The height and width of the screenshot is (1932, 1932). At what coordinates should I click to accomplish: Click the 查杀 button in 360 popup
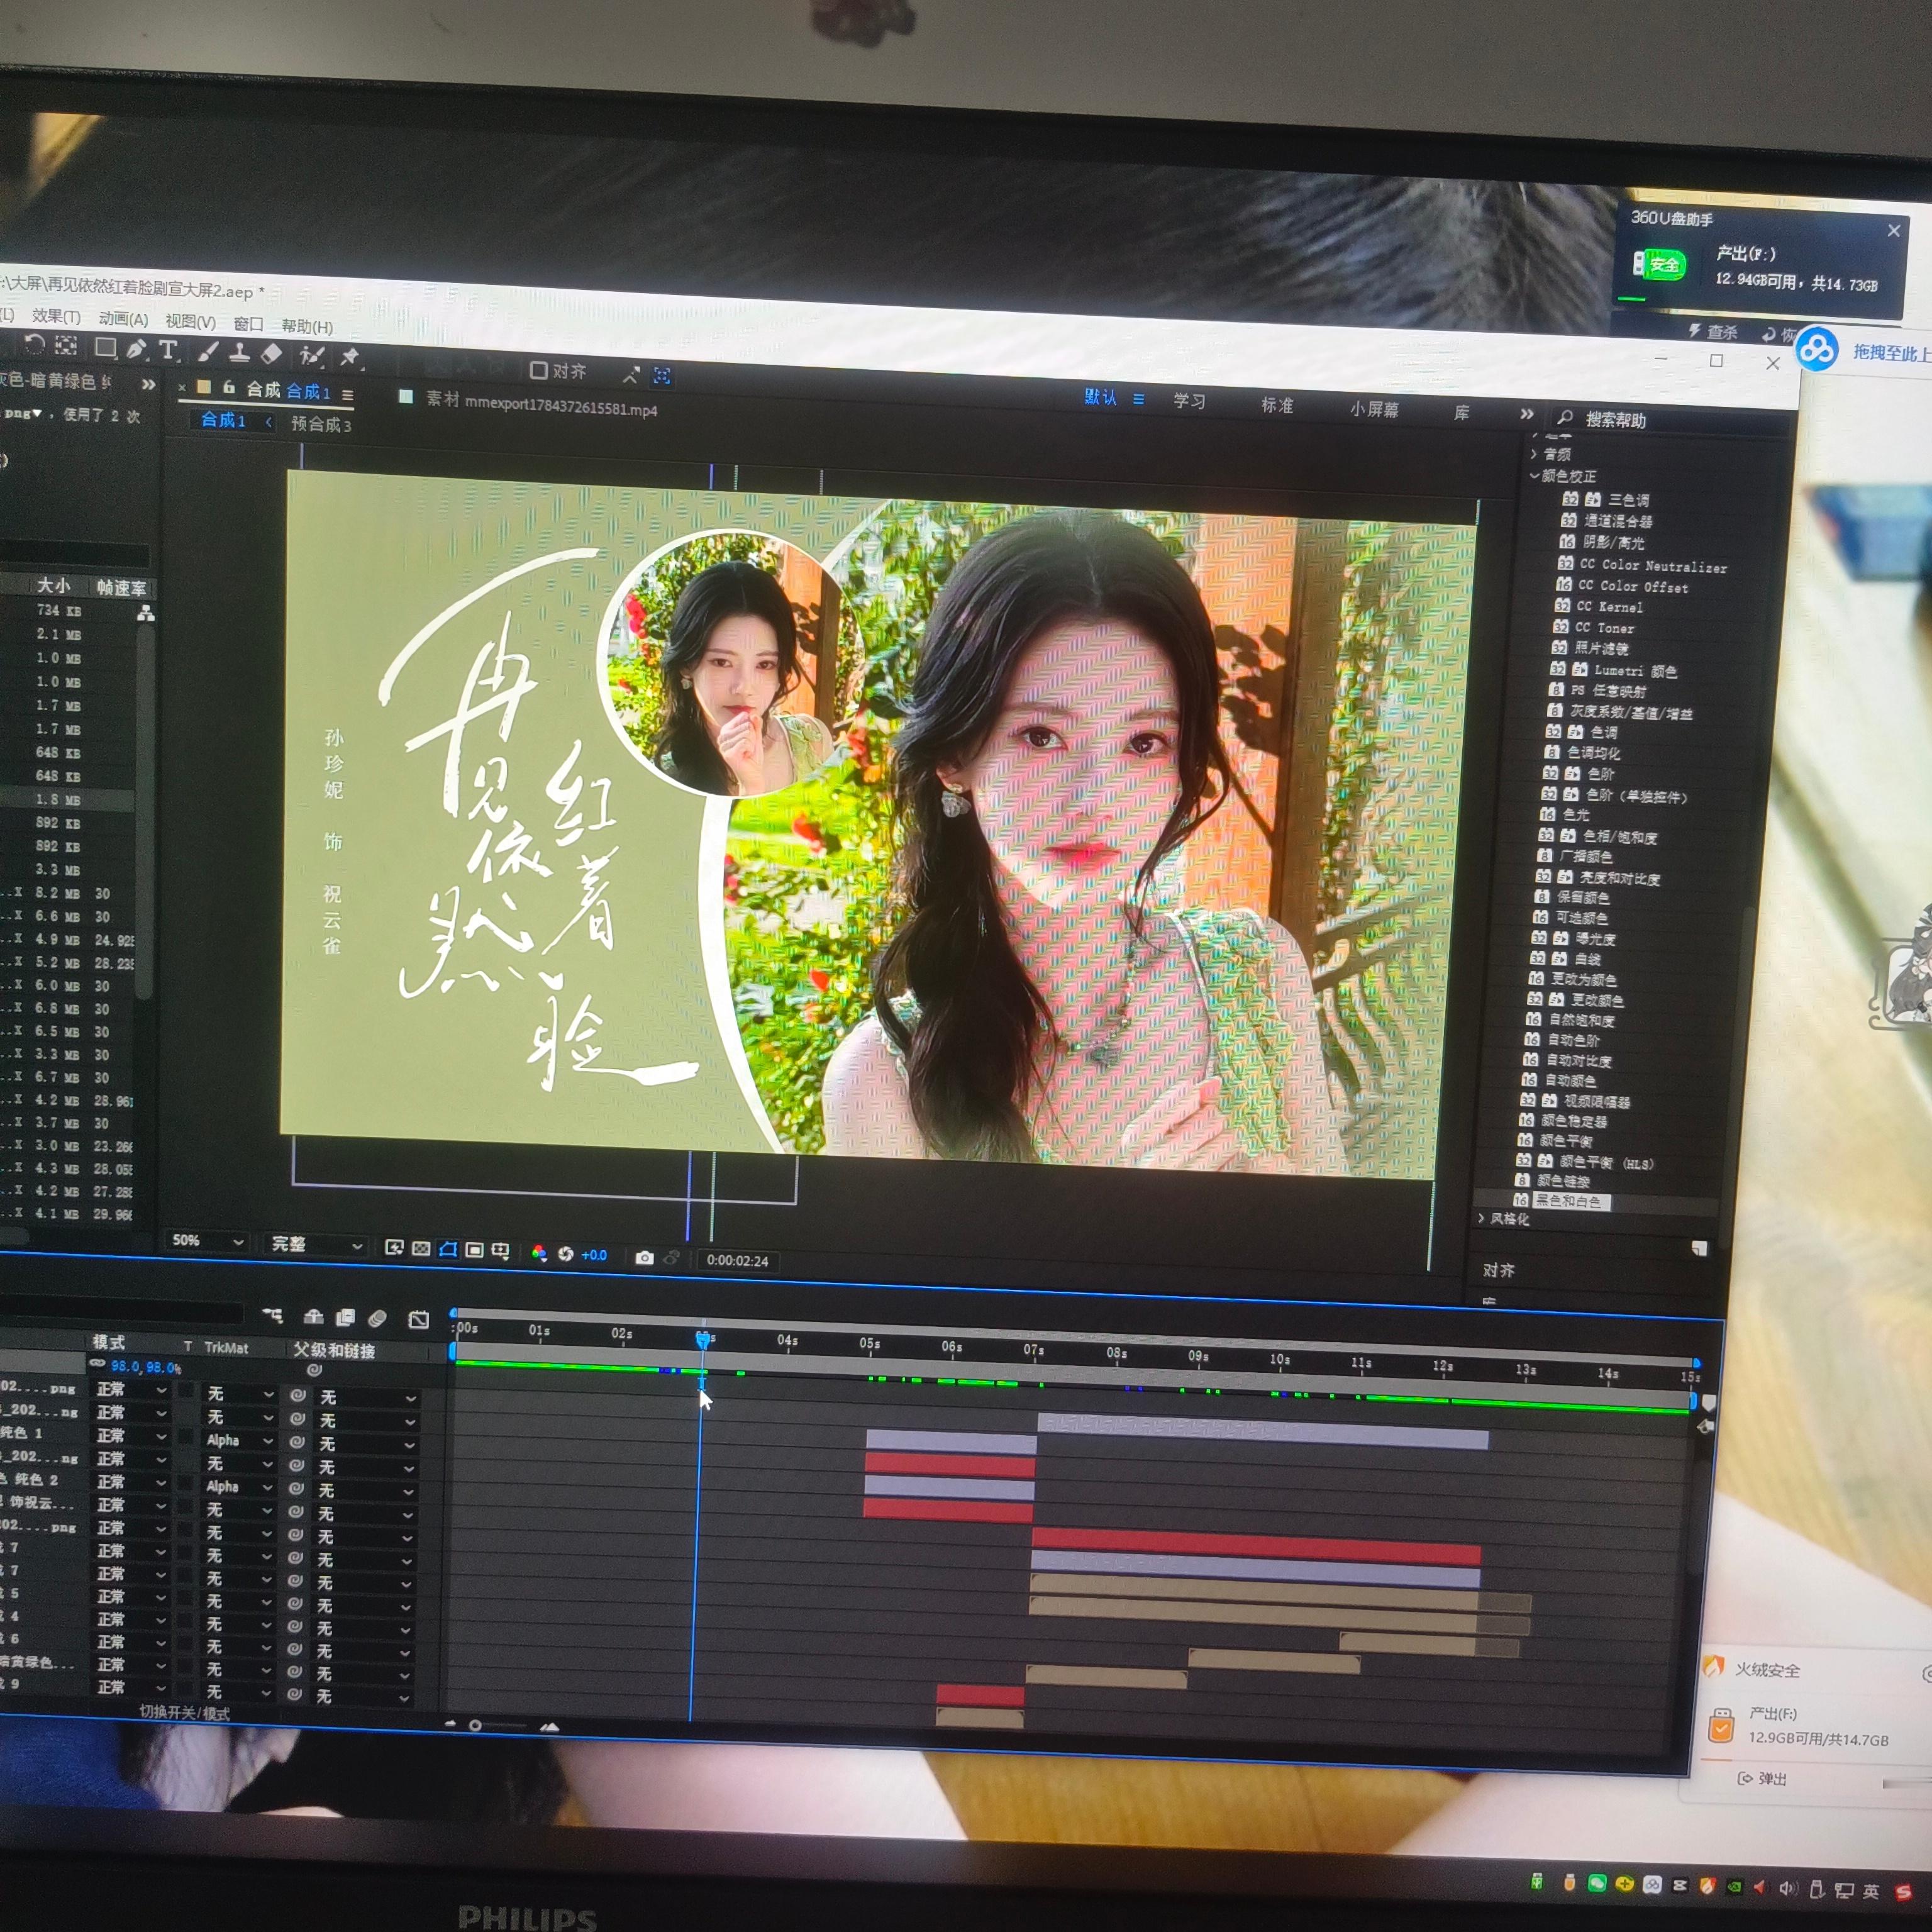coord(1712,331)
